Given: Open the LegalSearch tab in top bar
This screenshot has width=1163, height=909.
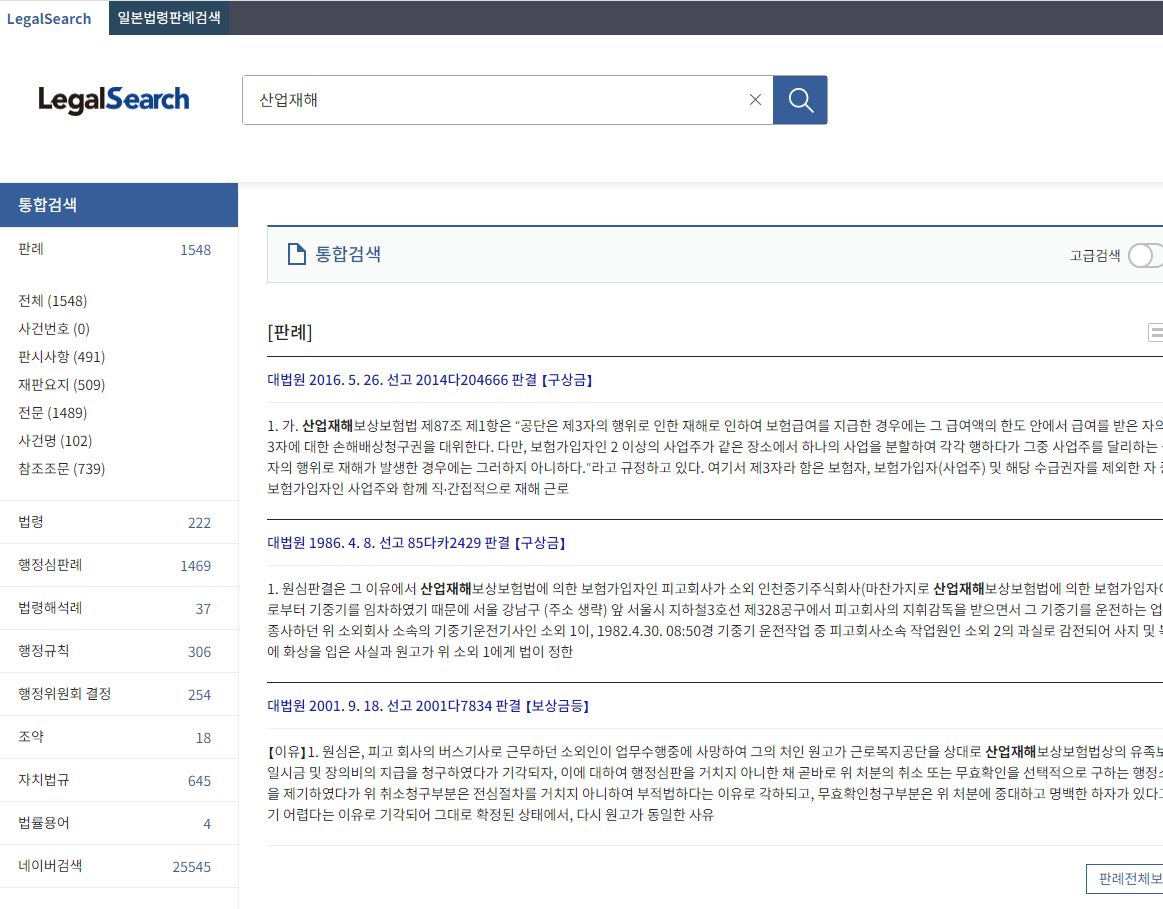Looking at the screenshot, I should (x=49, y=19).
